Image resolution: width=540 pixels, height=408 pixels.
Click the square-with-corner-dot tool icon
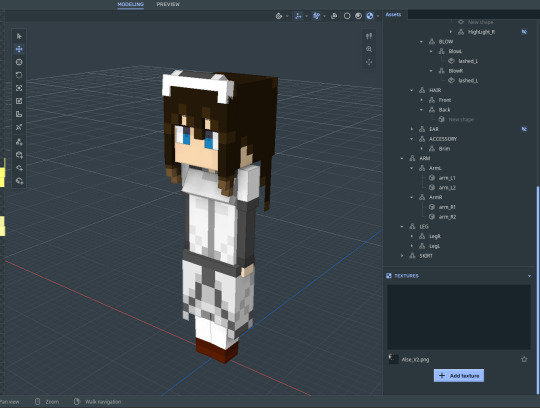19,101
